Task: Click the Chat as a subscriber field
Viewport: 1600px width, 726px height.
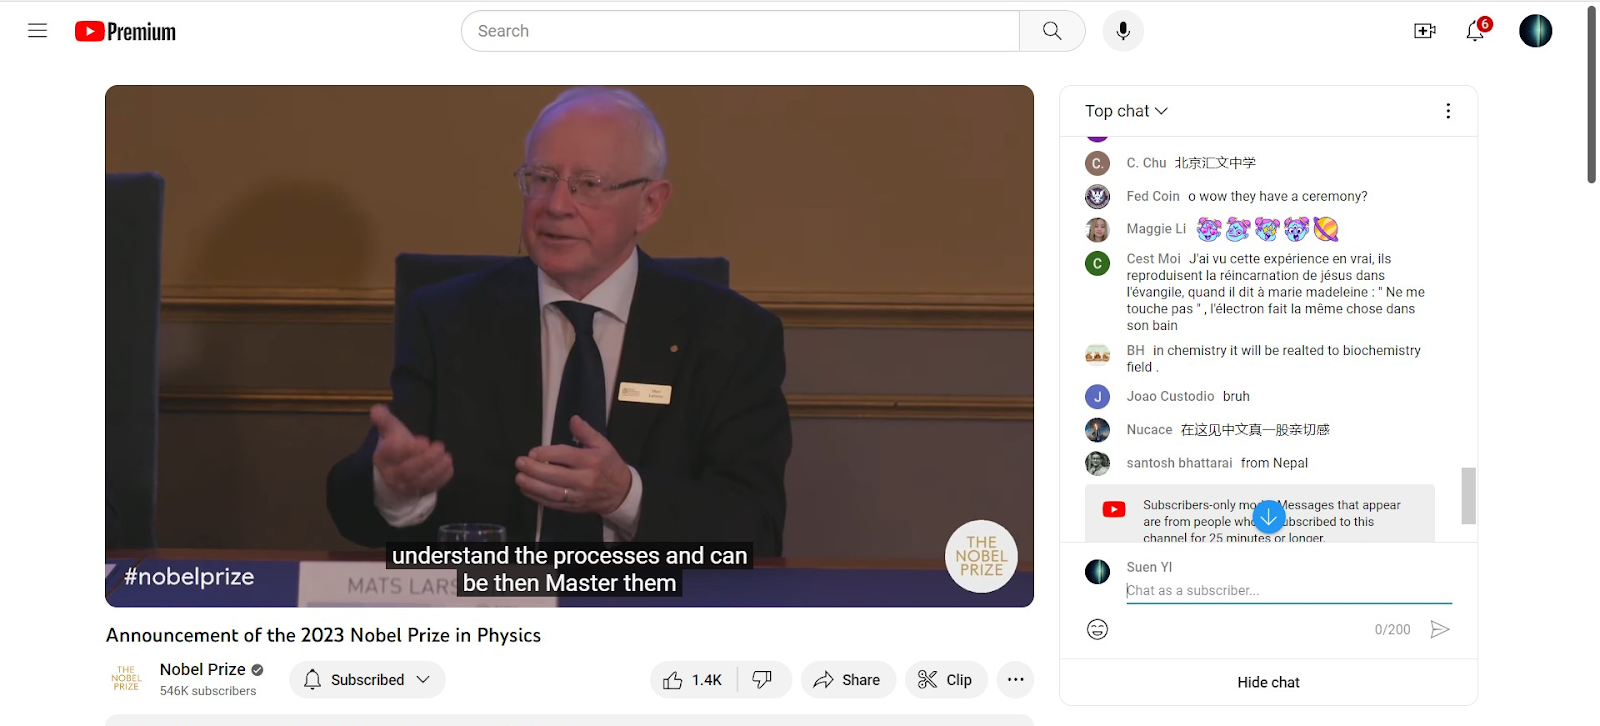Action: point(1288,591)
